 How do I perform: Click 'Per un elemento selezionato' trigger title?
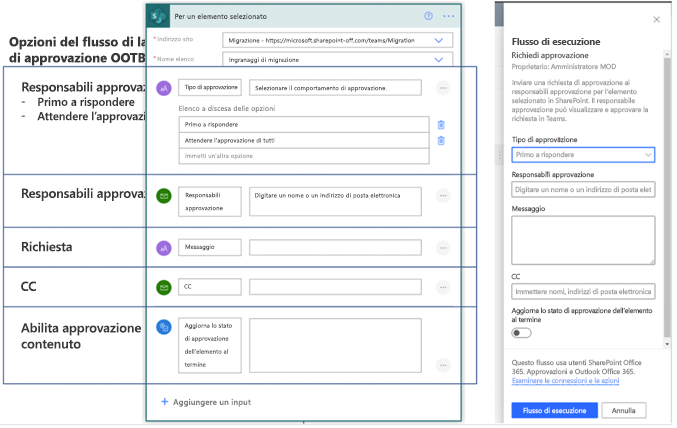(222, 16)
